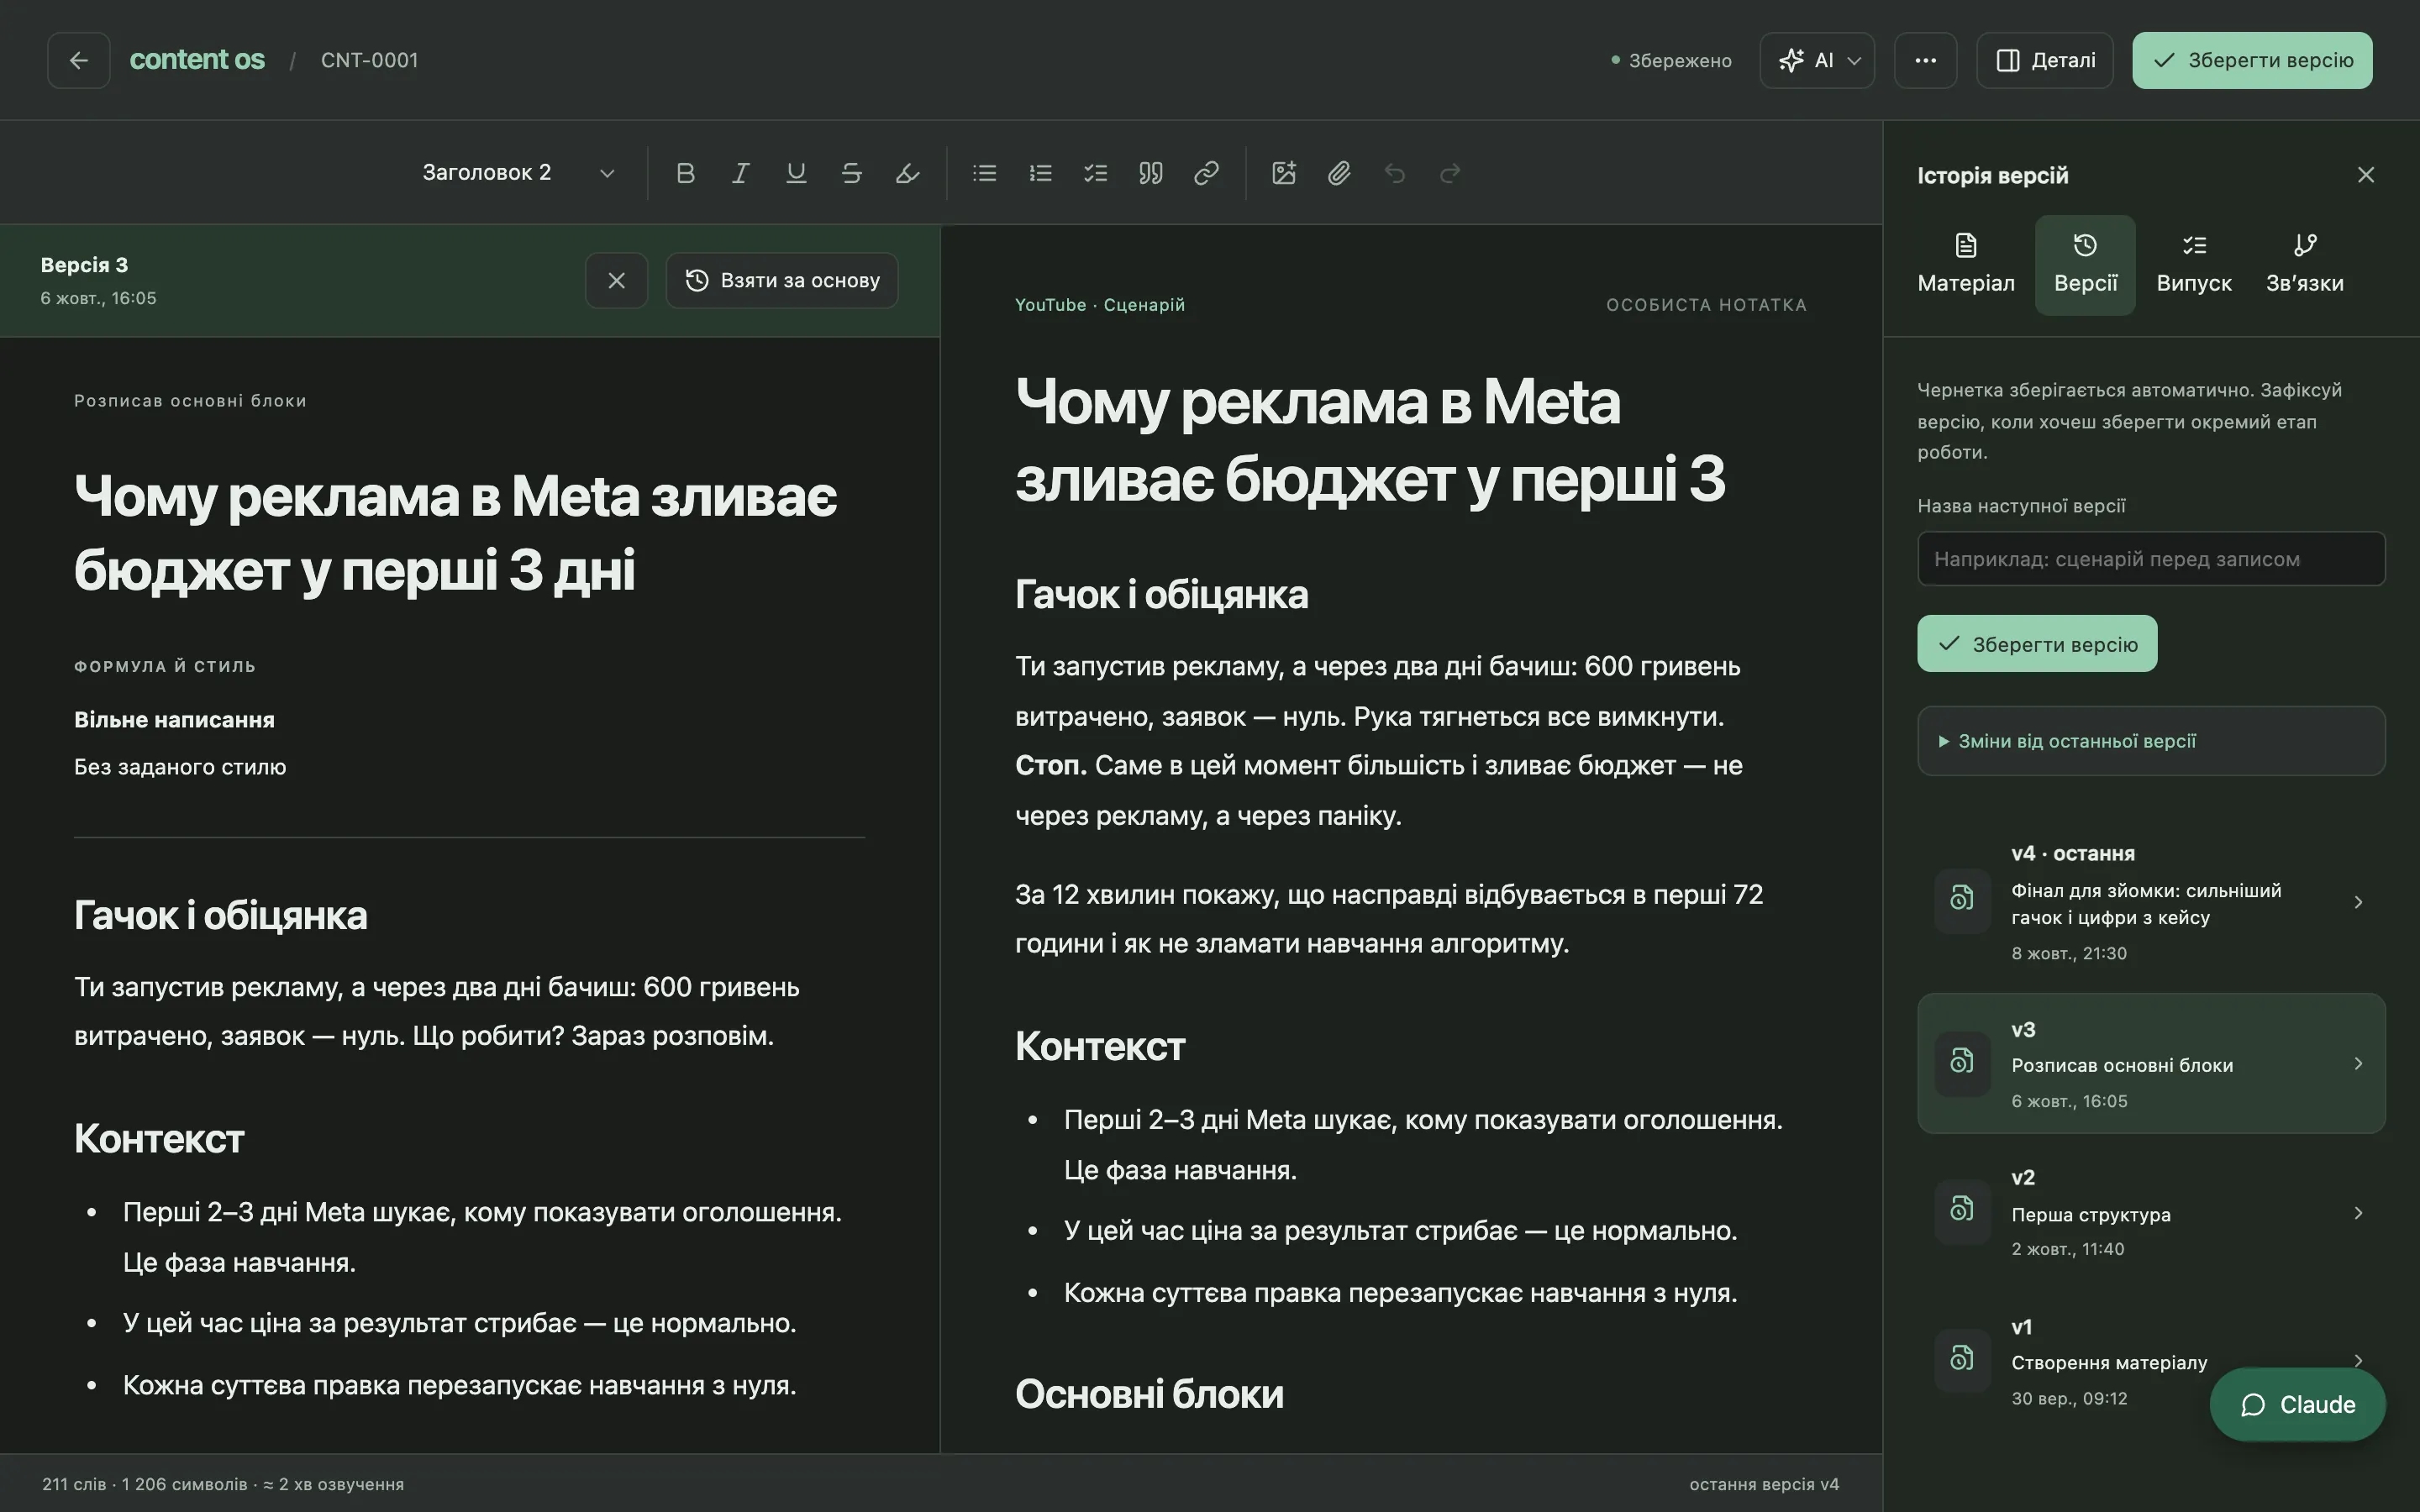The width and height of the screenshot is (2420, 1512).
Task: Switch to the Випуск tab
Action: [2193, 265]
